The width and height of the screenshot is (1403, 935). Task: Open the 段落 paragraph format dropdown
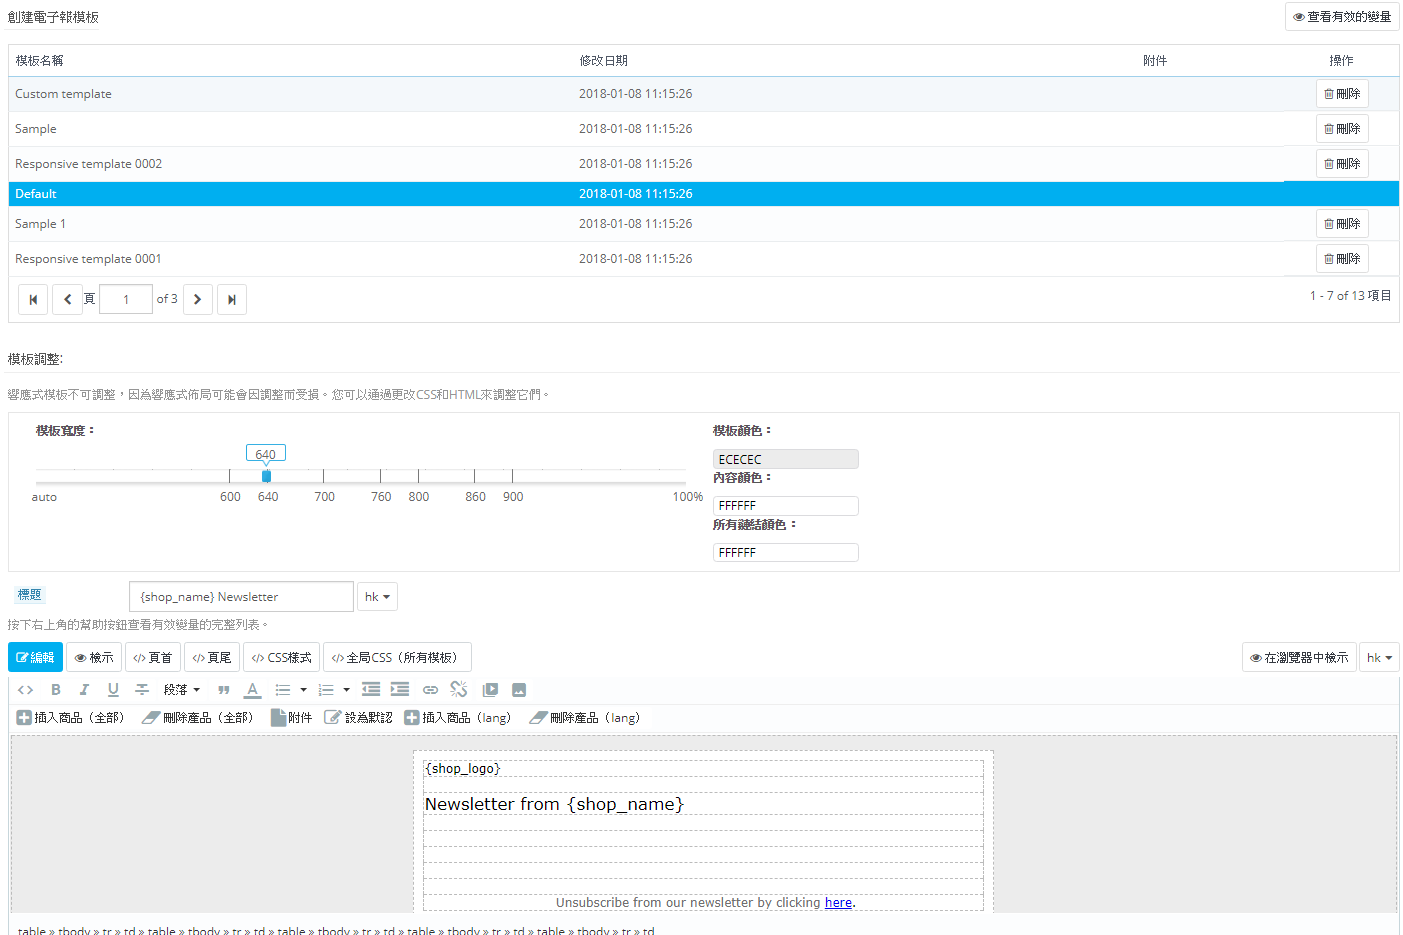coord(182,690)
